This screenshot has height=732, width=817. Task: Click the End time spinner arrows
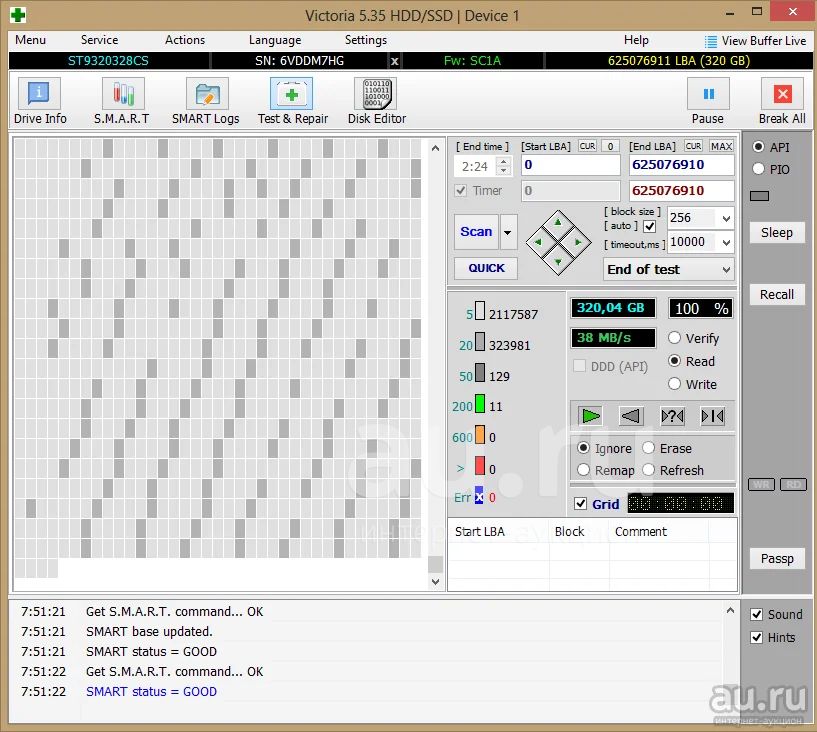503,166
